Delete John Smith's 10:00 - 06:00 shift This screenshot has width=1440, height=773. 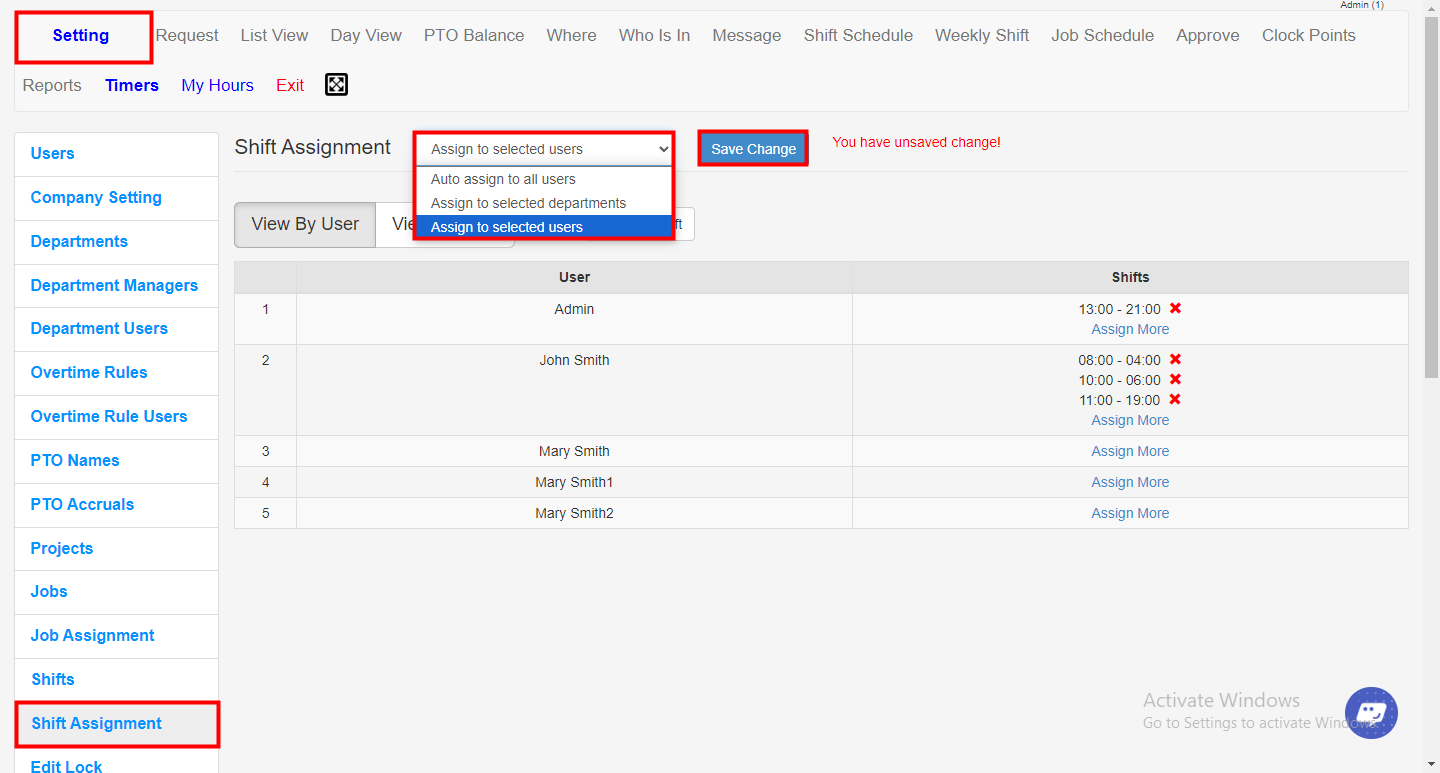pyautogui.click(x=1175, y=380)
